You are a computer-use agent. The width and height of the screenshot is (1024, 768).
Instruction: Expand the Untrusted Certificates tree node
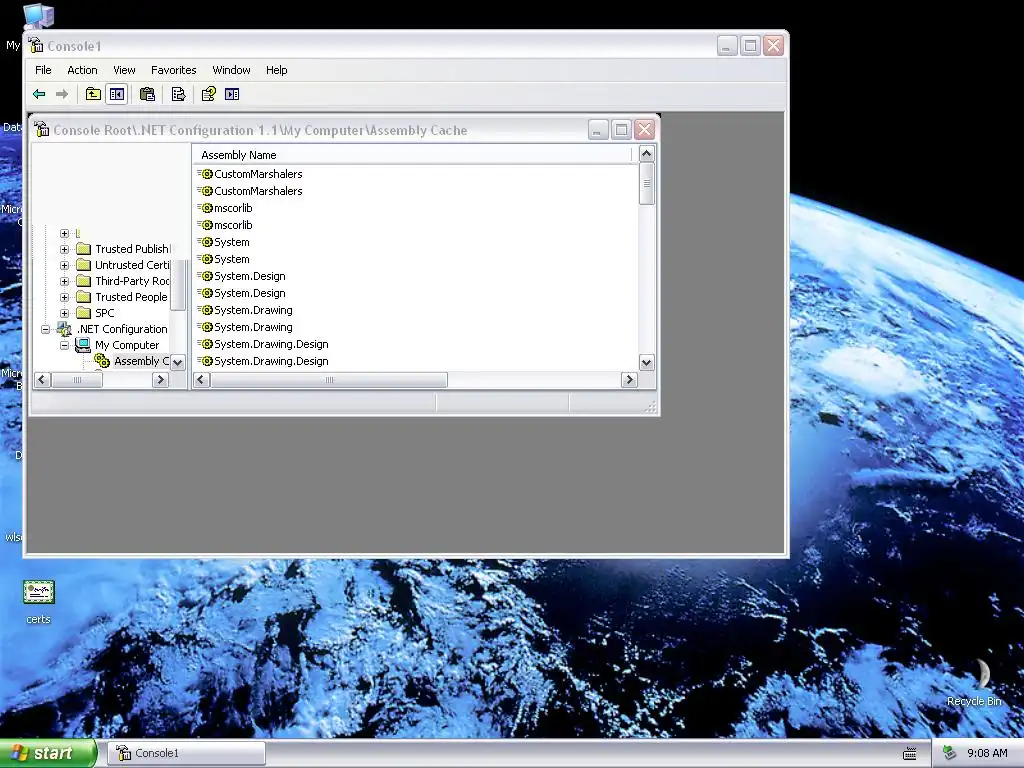coord(64,265)
